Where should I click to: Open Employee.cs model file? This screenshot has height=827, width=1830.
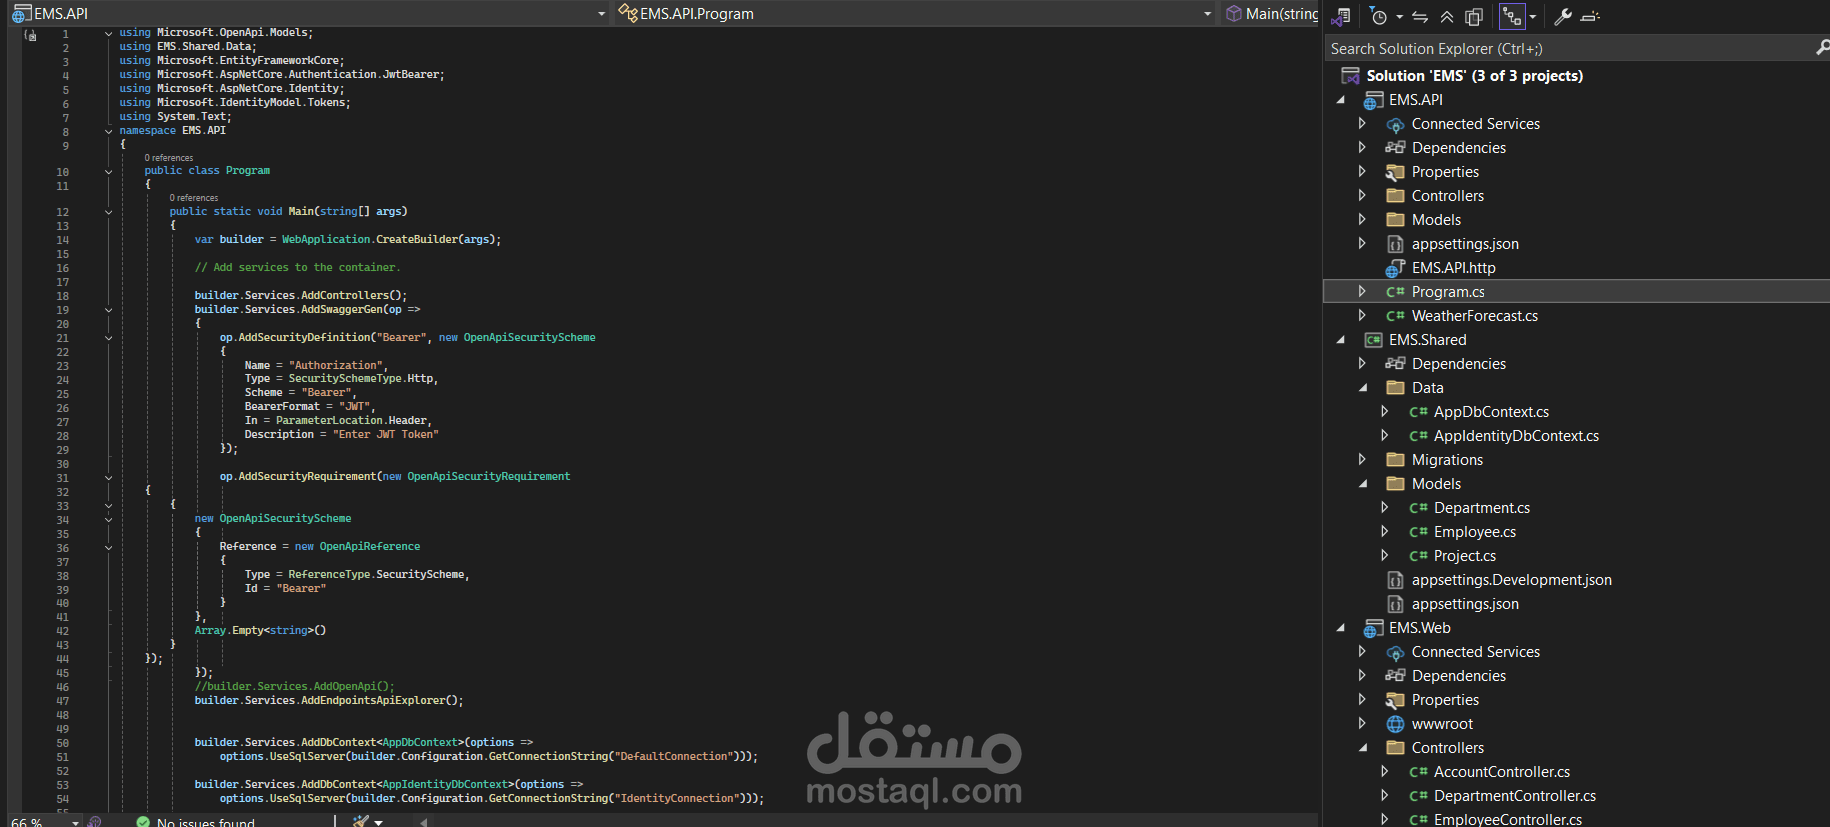click(x=1475, y=532)
